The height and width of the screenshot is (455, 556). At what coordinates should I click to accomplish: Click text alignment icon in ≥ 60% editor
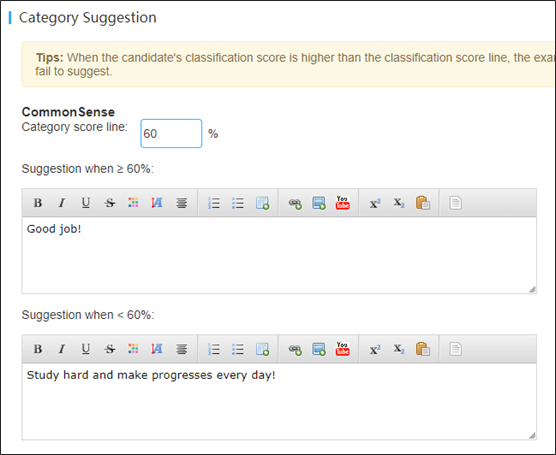coord(182,203)
